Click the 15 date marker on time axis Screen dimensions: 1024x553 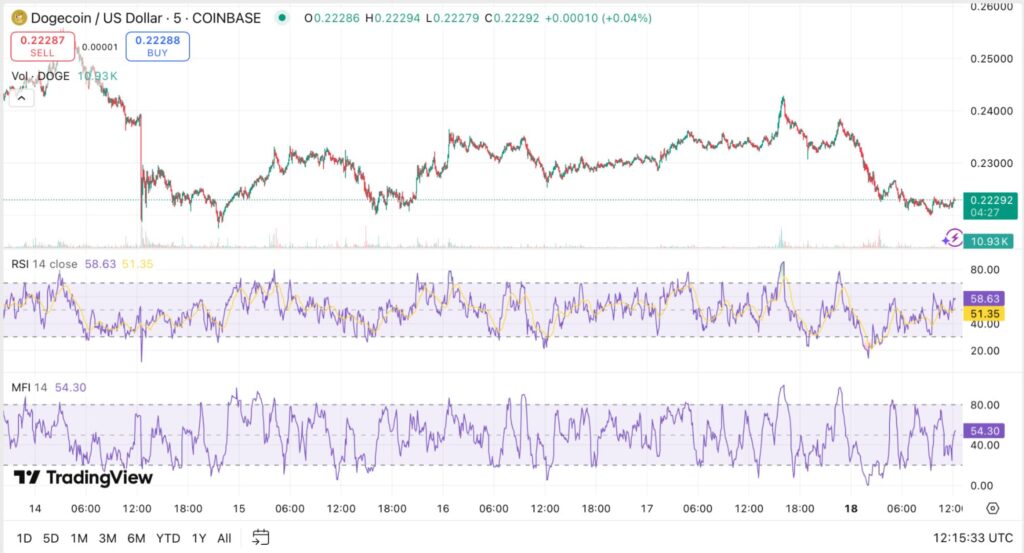point(239,508)
